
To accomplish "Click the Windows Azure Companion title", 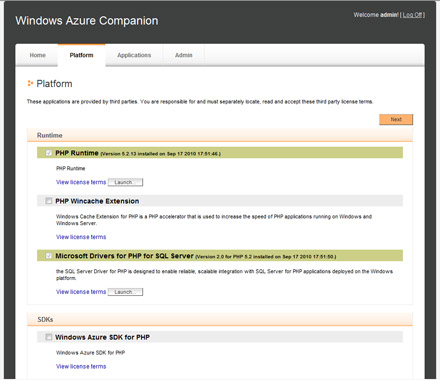I will [x=87, y=21].
